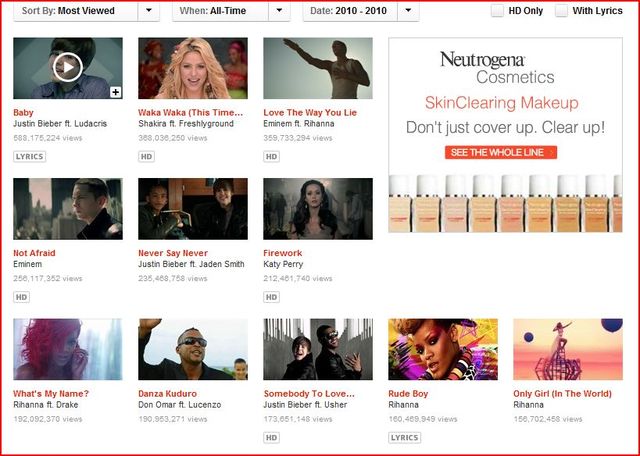Click the What's My Name? thumbnail
This screenshot has width=640, height=456.
pyautogui.click(x=68, y=349)
